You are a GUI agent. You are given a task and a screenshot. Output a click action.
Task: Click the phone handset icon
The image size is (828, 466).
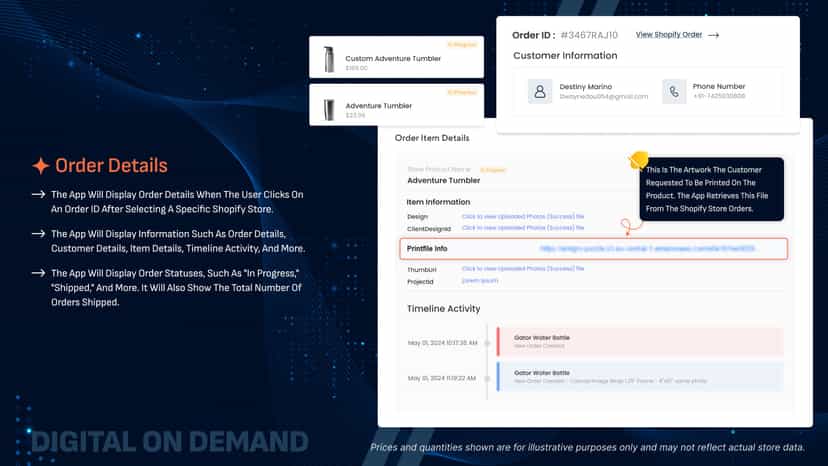[x=674, y=91]
